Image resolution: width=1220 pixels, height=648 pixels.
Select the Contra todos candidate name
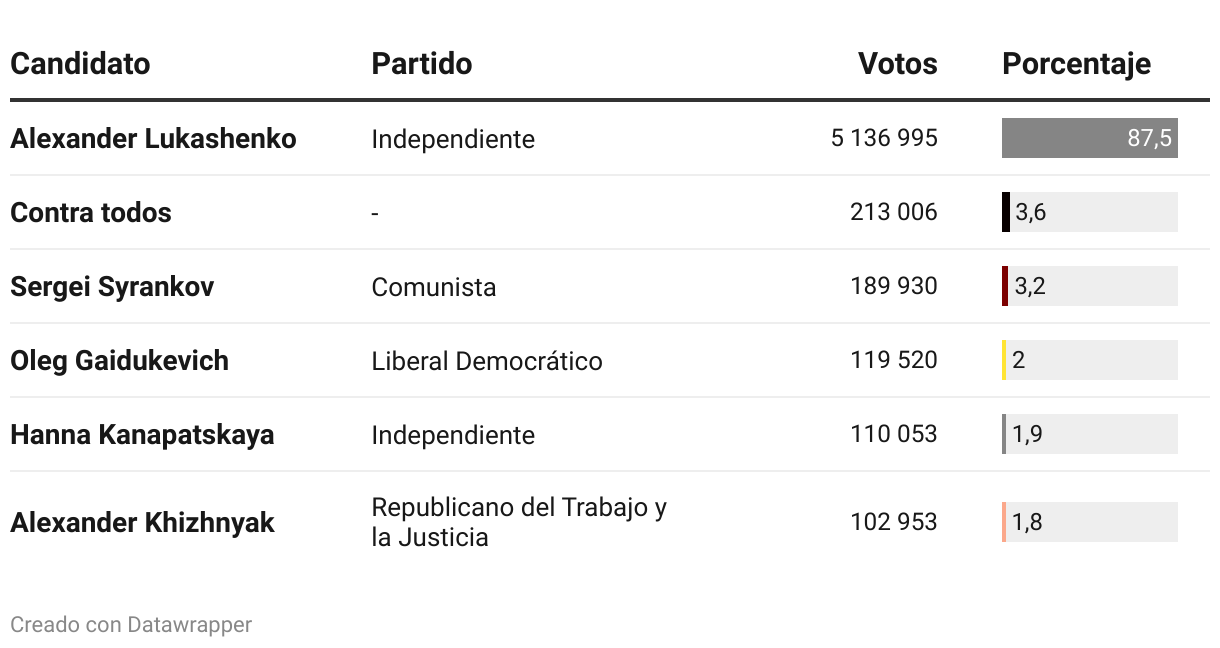click(x=91, y=212)
